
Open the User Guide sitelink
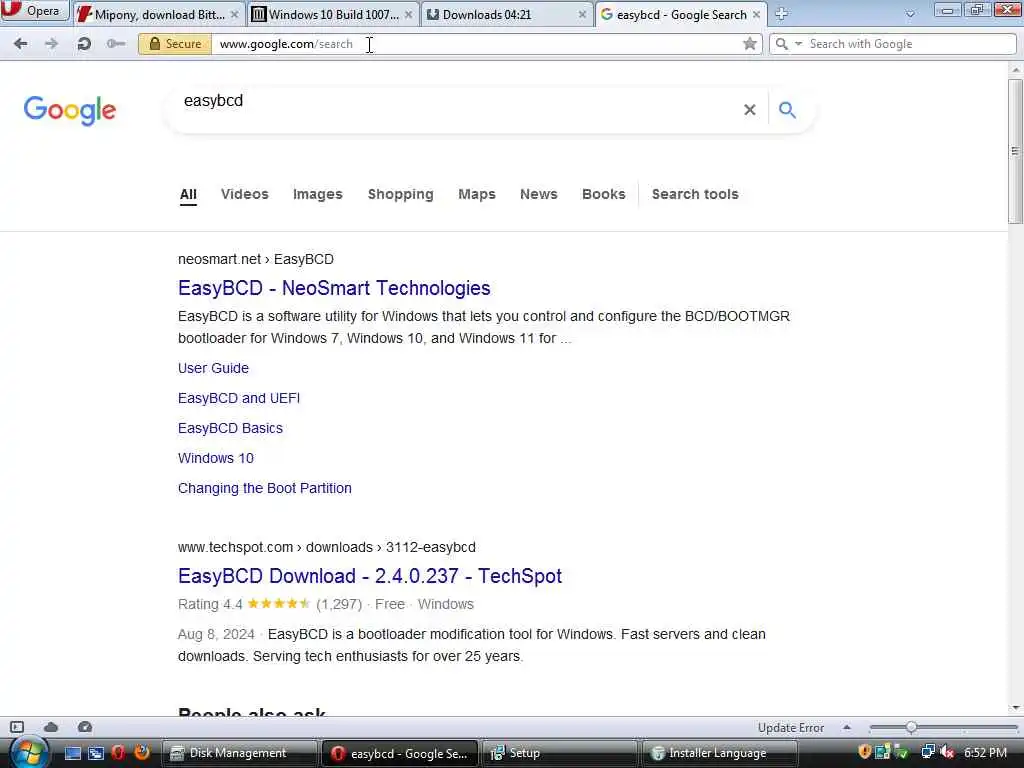[x=213, y=368]
